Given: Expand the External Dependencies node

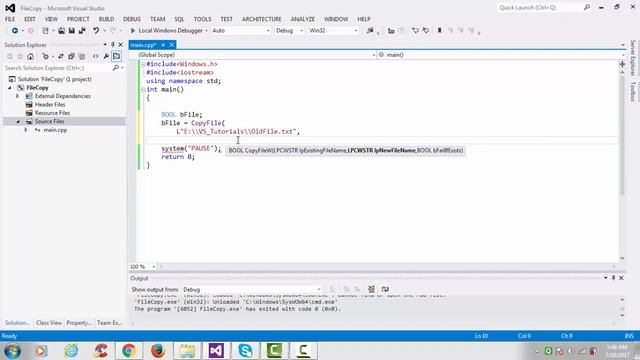Looking at the screenshot, I should [x=18, y=96].
